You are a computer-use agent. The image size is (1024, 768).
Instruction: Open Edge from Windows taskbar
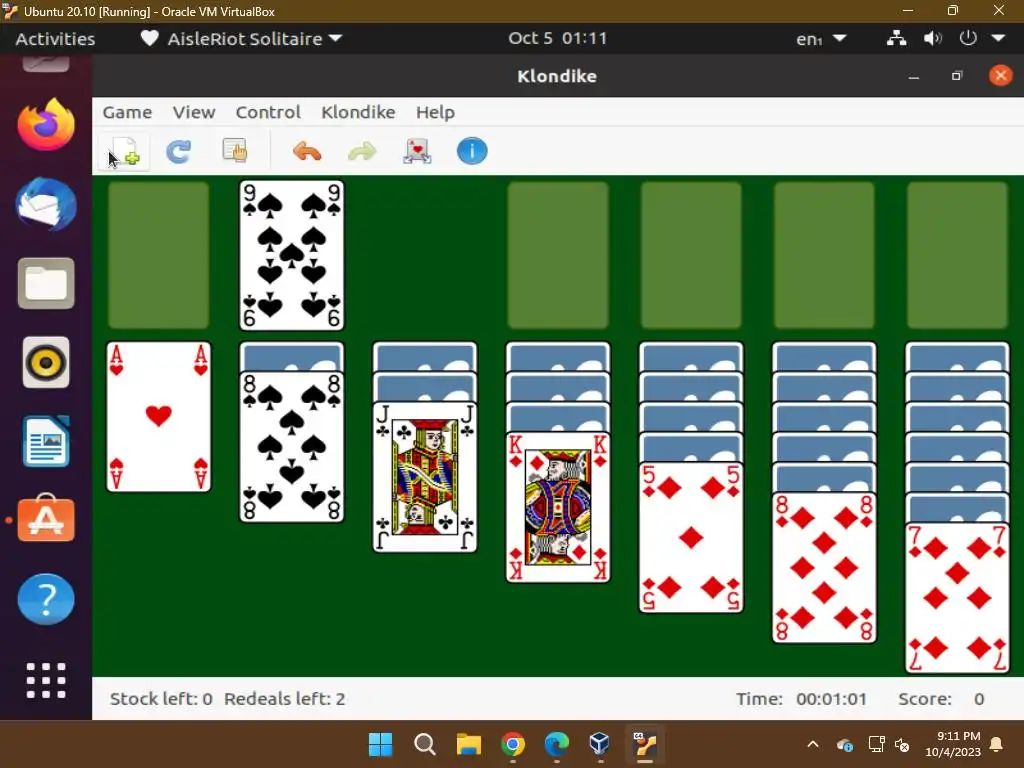coord(556,744)
